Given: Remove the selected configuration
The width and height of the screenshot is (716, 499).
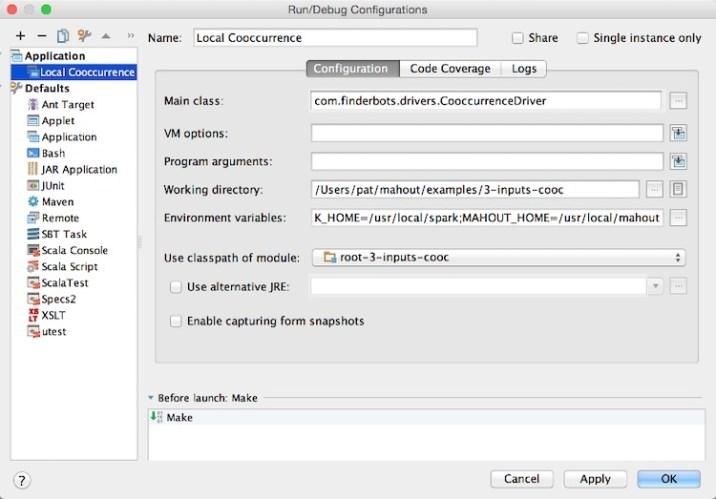Looking at the screenshot, I should click(42, 36).
